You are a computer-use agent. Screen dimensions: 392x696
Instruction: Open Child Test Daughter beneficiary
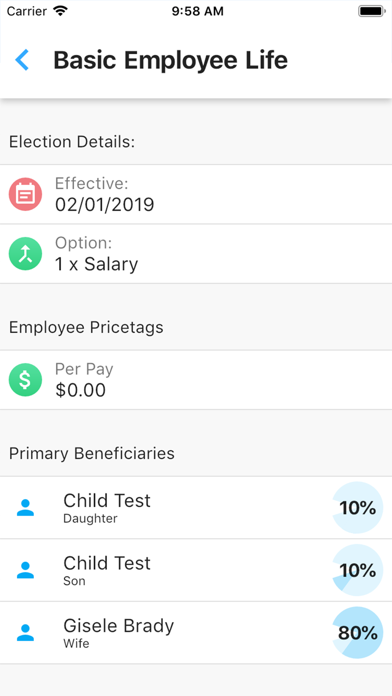click(x=196, y=508)
